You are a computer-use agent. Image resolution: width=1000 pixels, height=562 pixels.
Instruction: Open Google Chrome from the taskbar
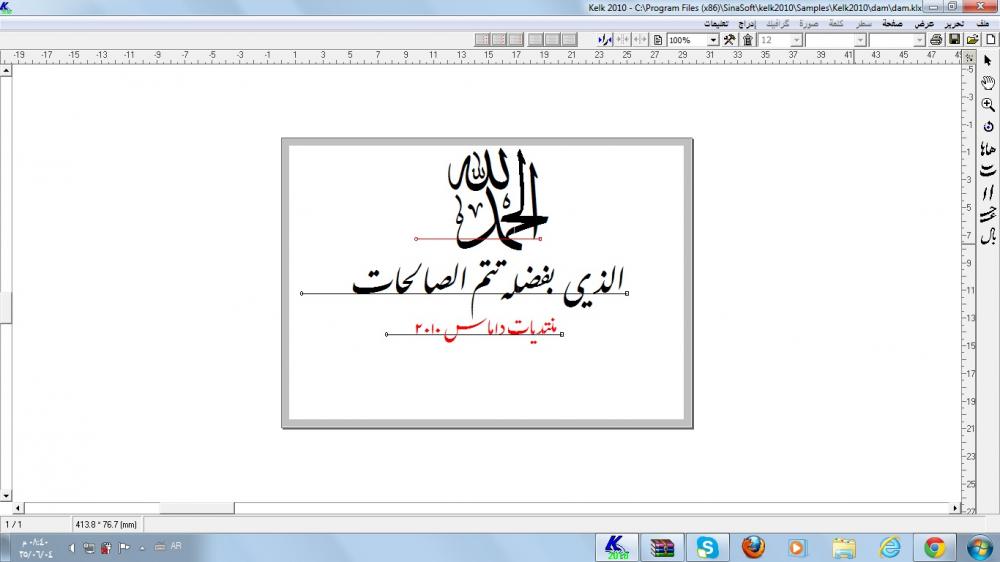935,547
